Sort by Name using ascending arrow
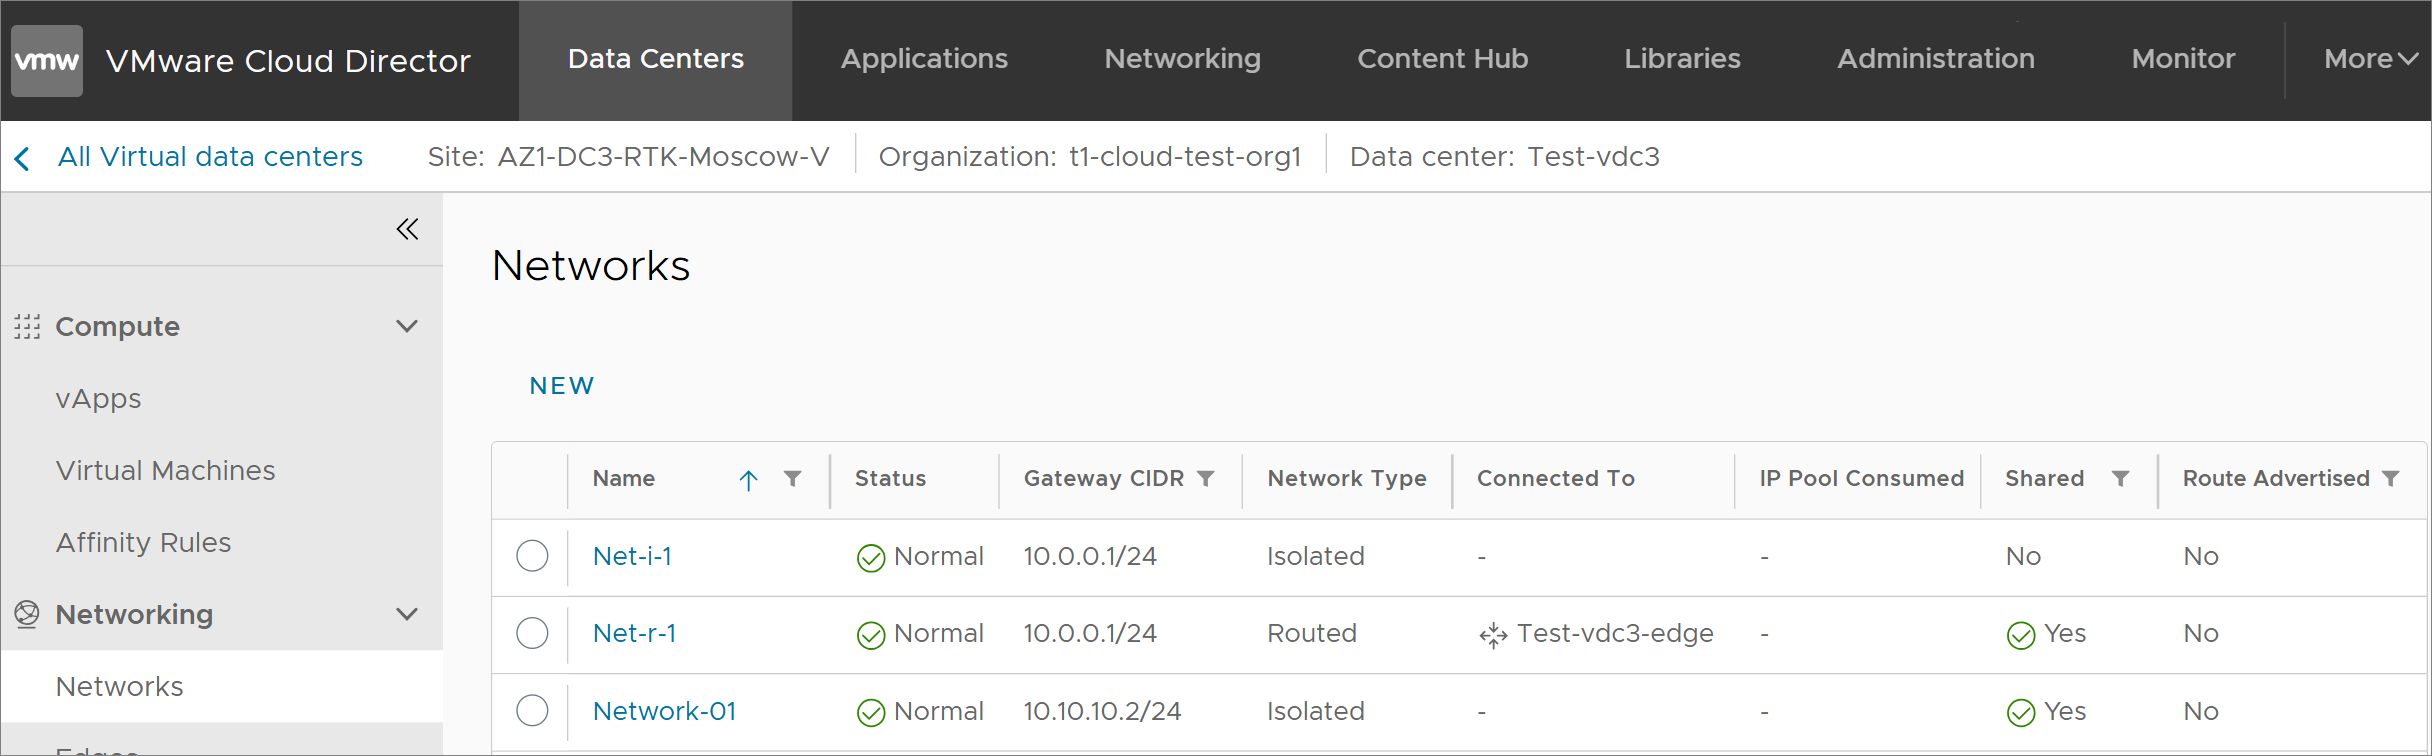The width and height of the screenshot is (2432, 756). tap(748, 480)
